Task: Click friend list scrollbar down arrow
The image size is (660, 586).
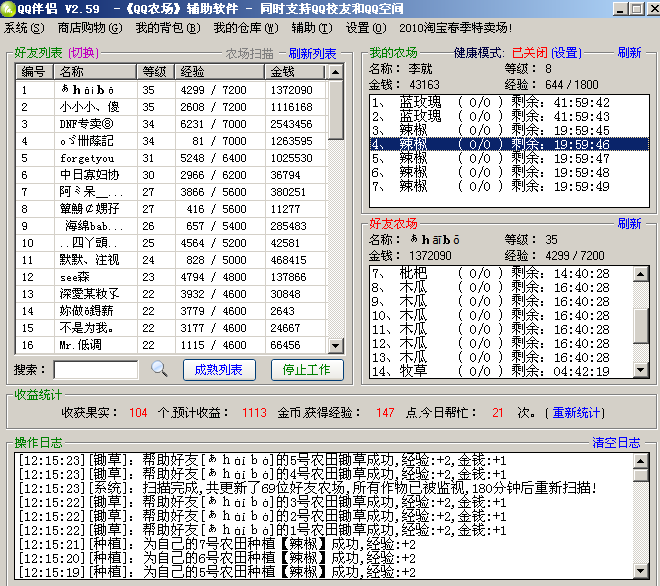Action: click(335, 346)
